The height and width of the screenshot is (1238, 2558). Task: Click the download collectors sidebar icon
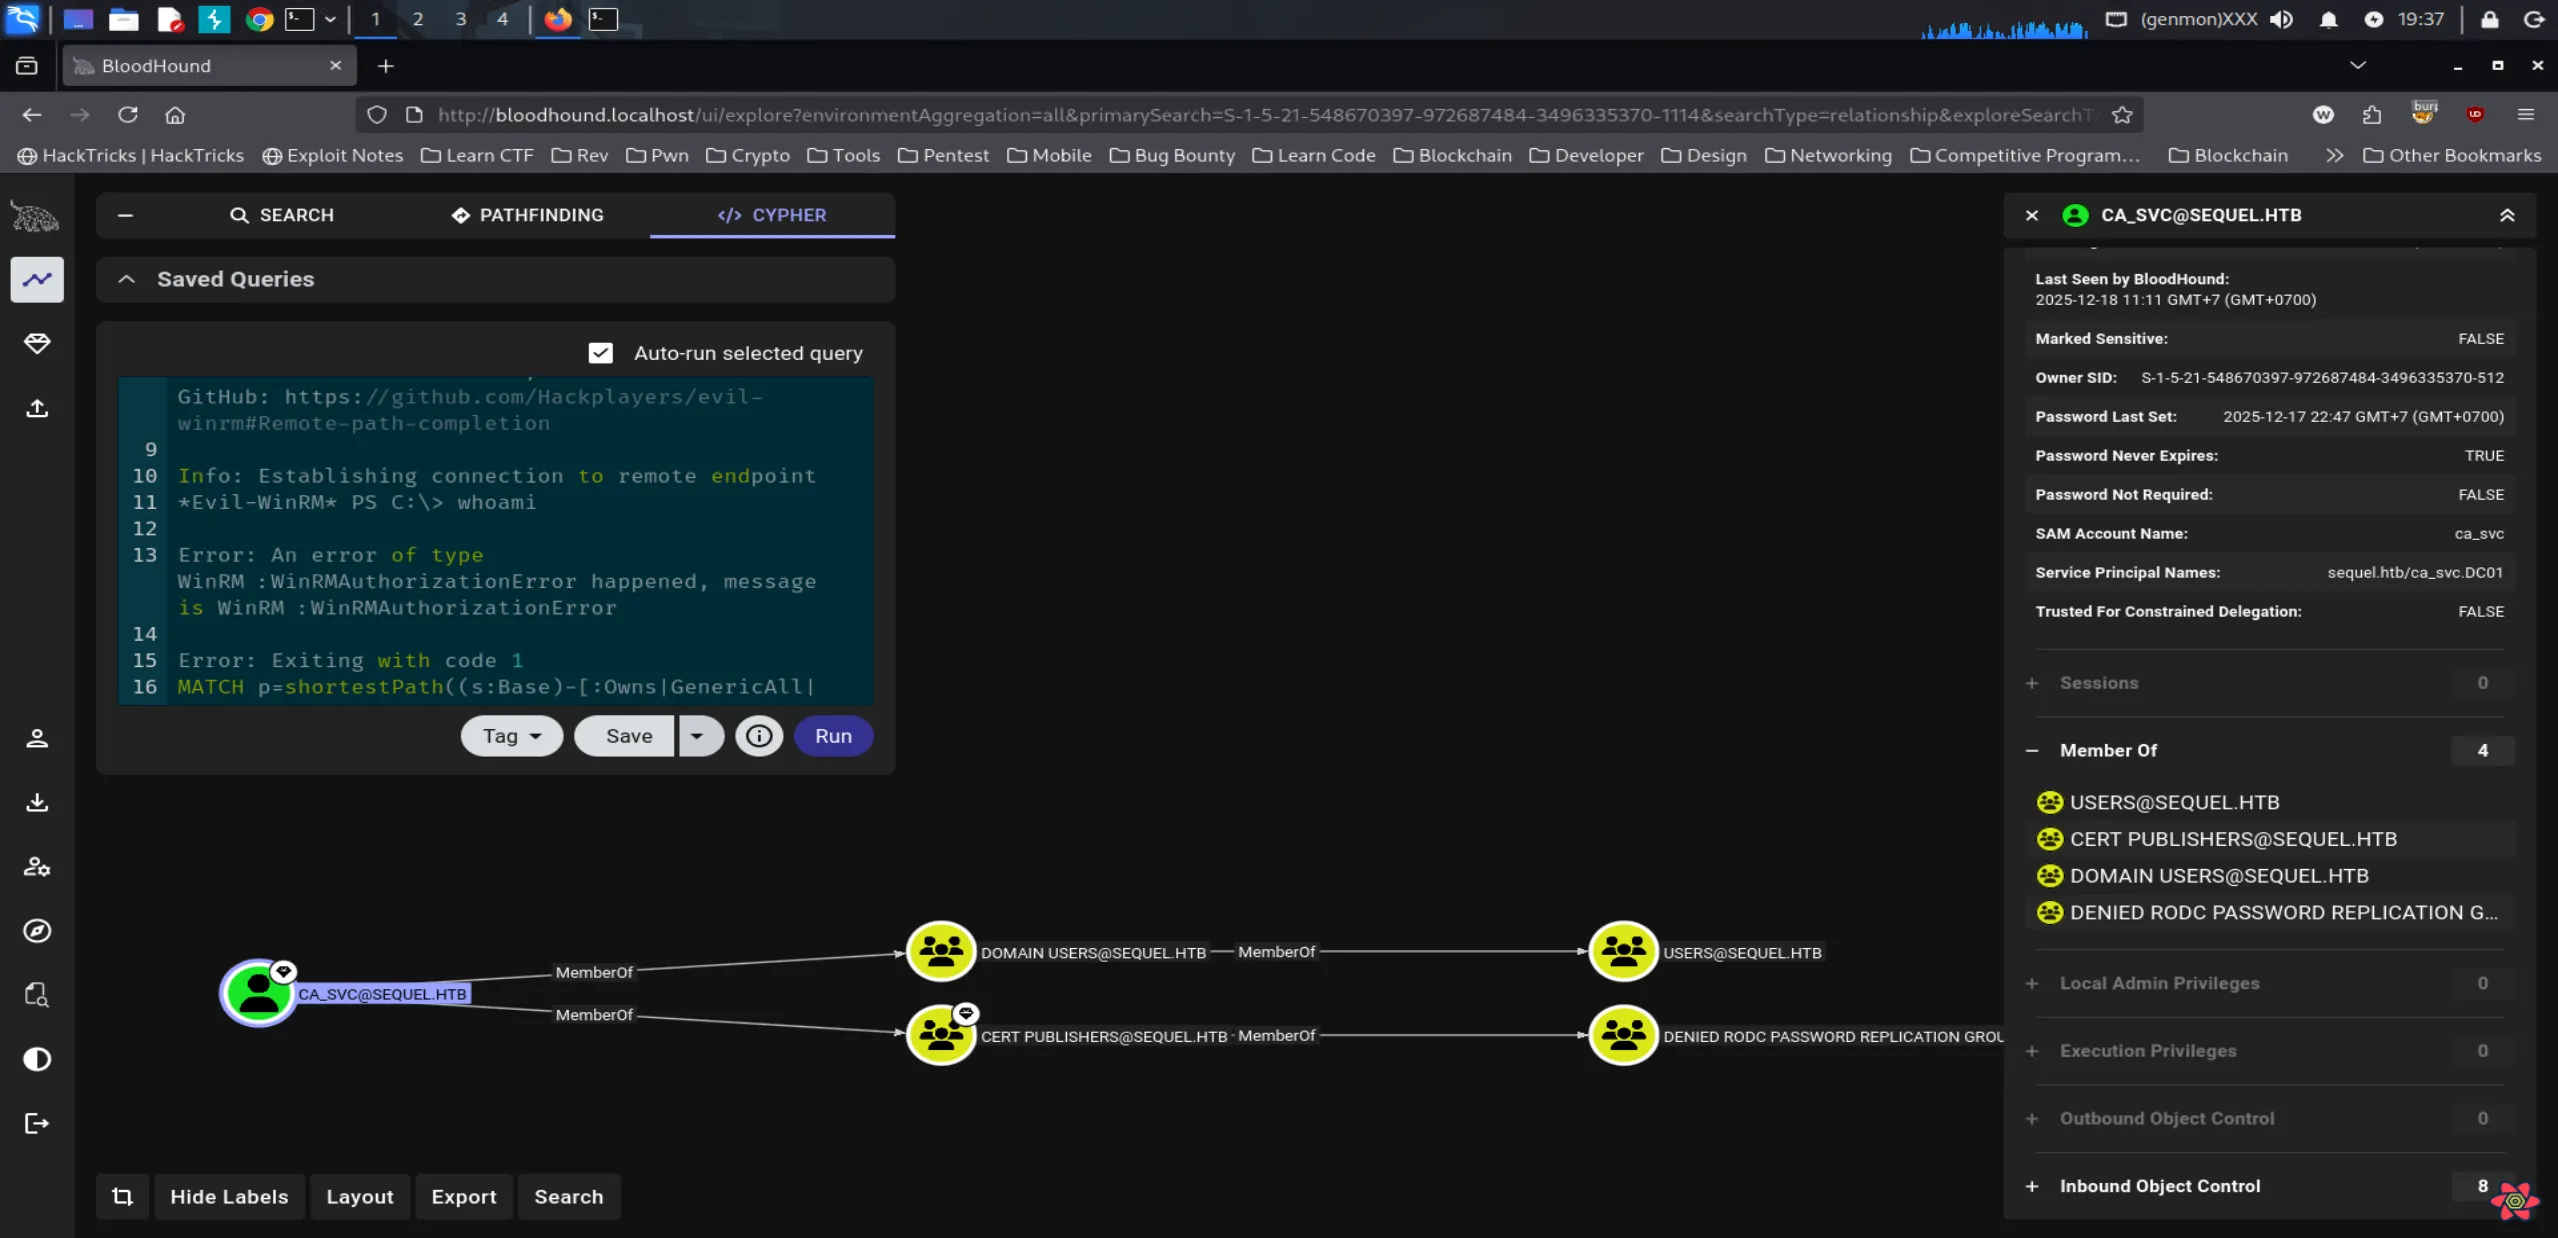pos(37,802)
